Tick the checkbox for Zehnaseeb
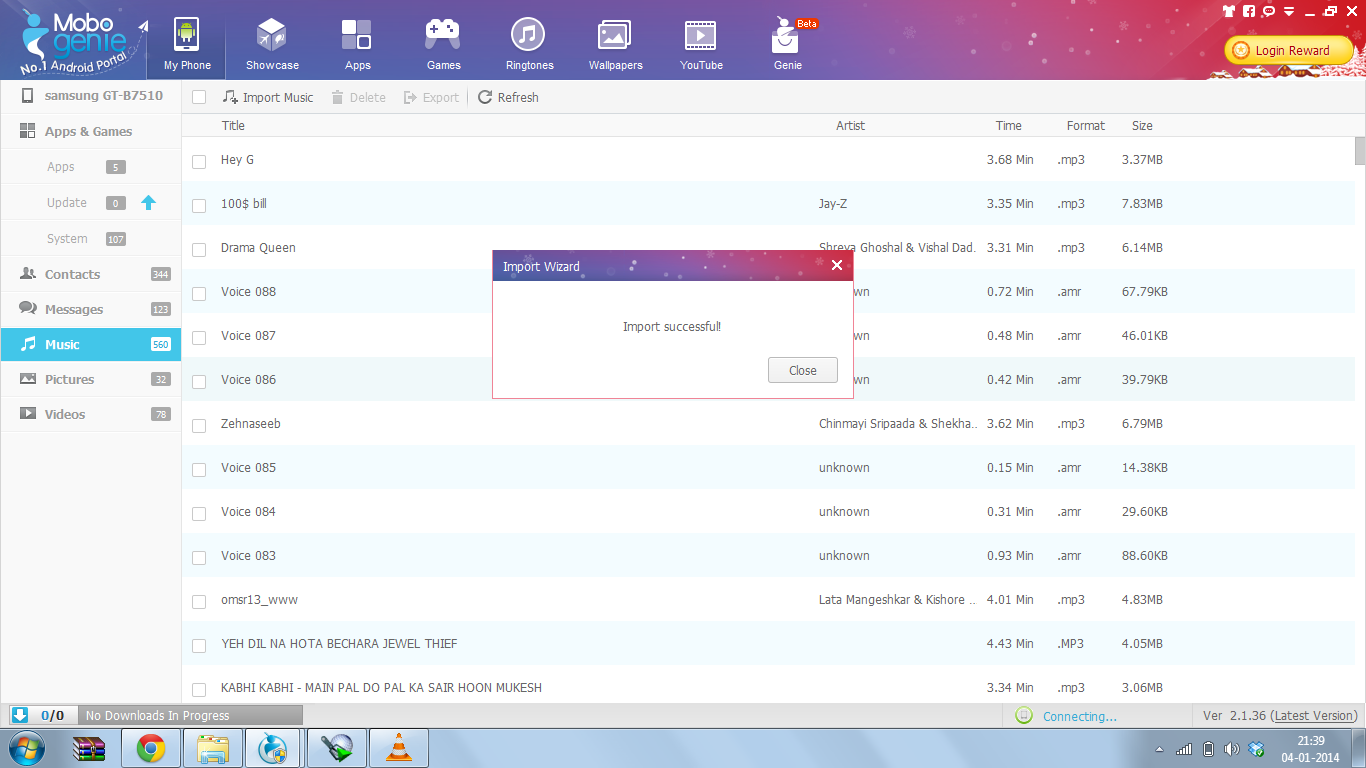Screen dimensions: 1366x768 pos(199,425)
